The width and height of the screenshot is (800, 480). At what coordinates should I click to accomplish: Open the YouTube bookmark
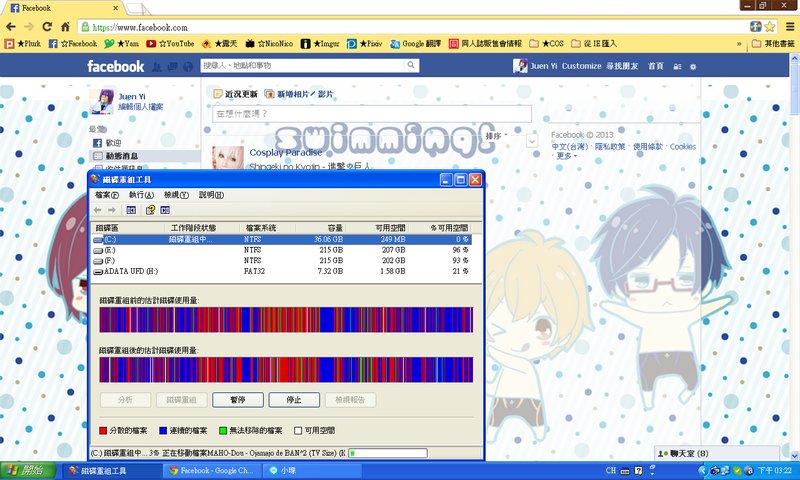170,44
